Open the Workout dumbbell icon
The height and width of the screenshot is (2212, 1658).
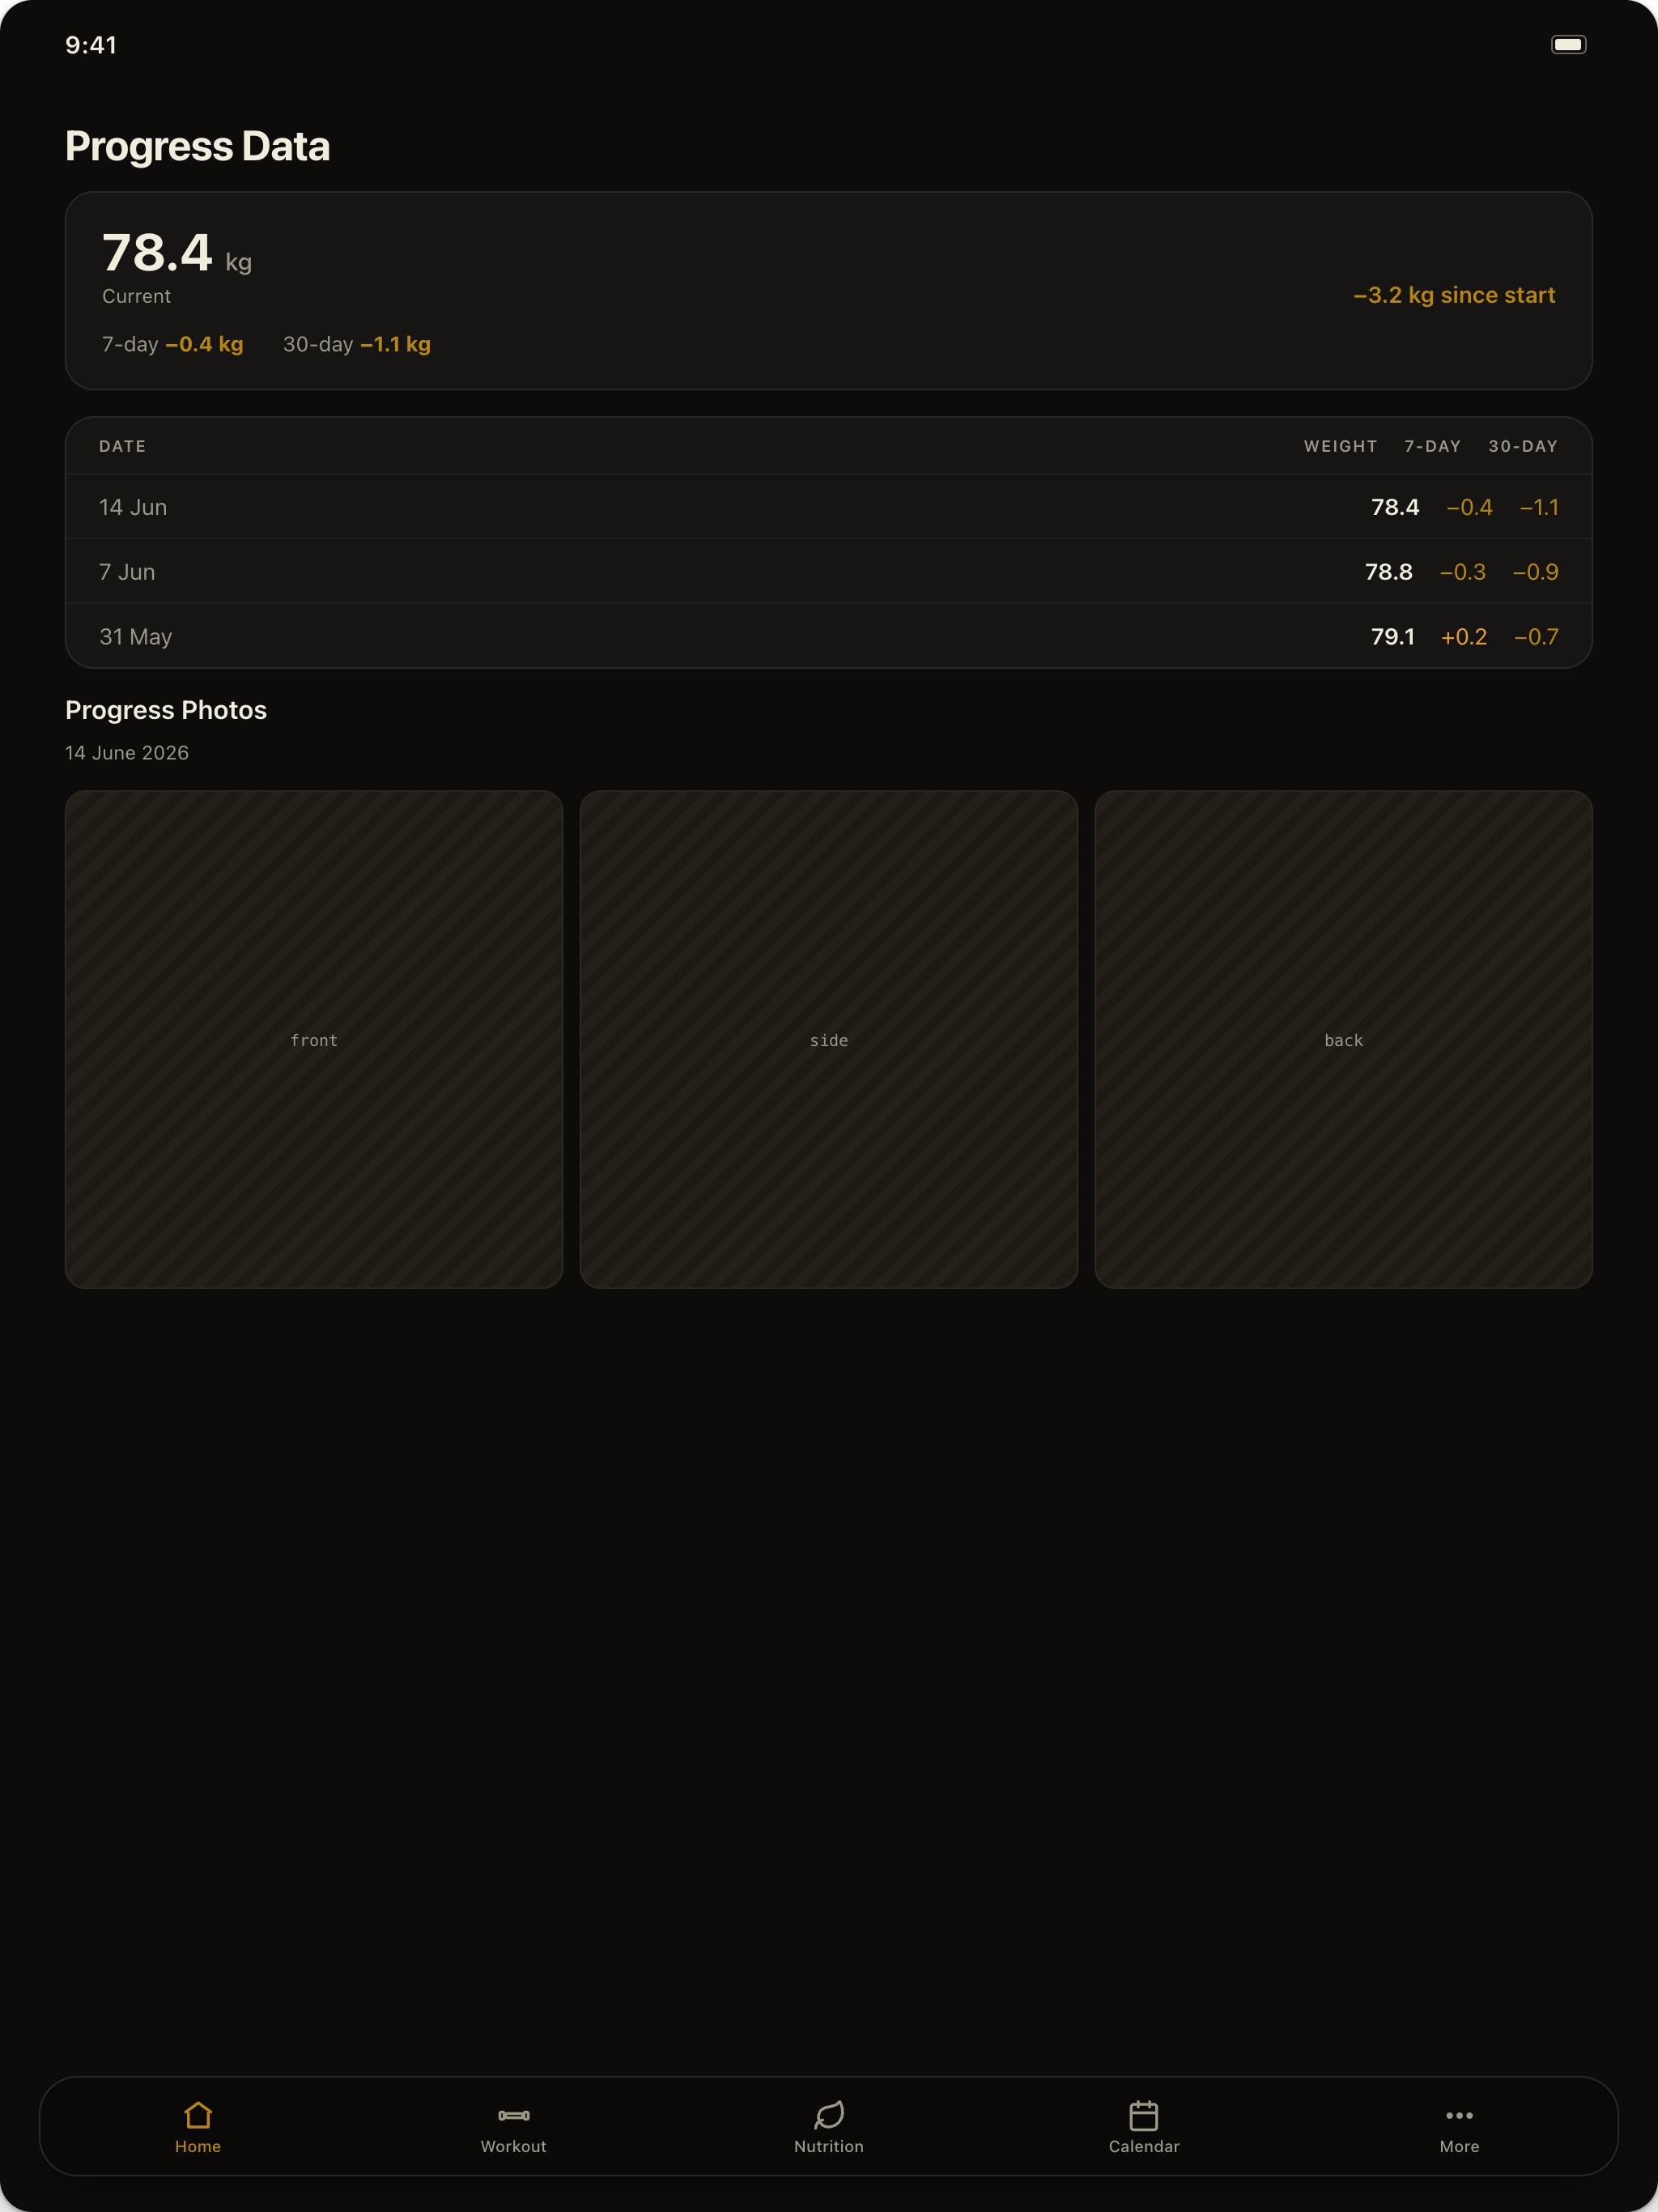(513, 2115)
